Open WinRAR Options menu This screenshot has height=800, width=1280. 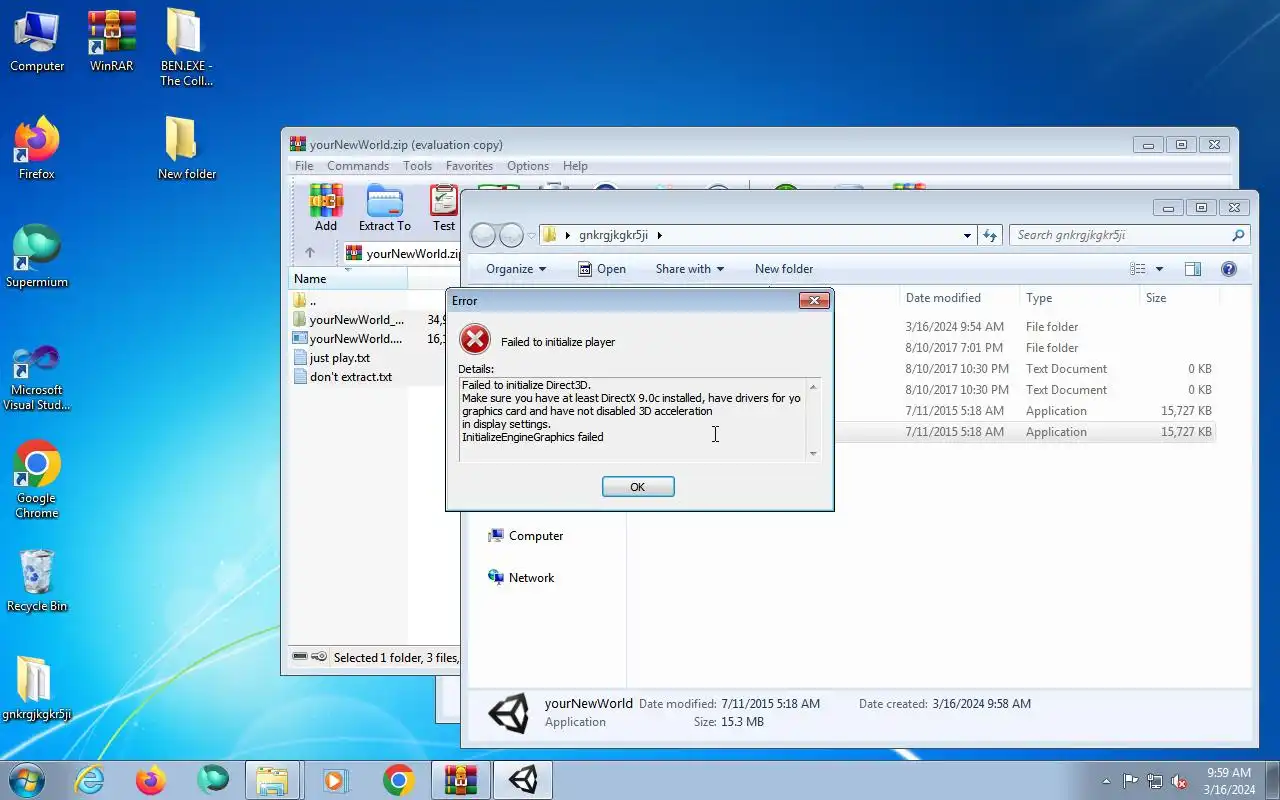[x=528, y=166]
